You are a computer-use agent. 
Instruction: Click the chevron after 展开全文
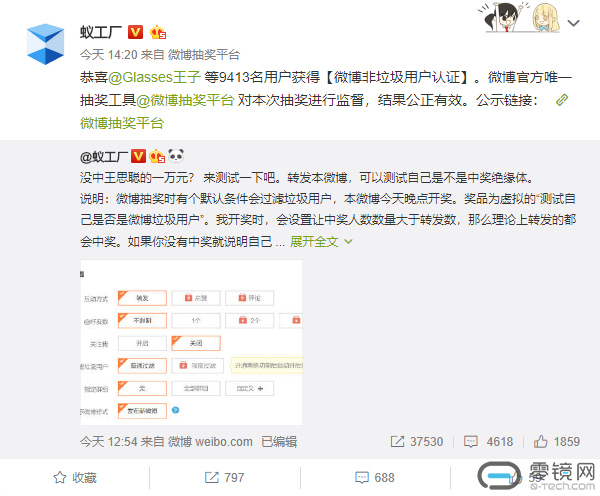(x=348, y=242)
